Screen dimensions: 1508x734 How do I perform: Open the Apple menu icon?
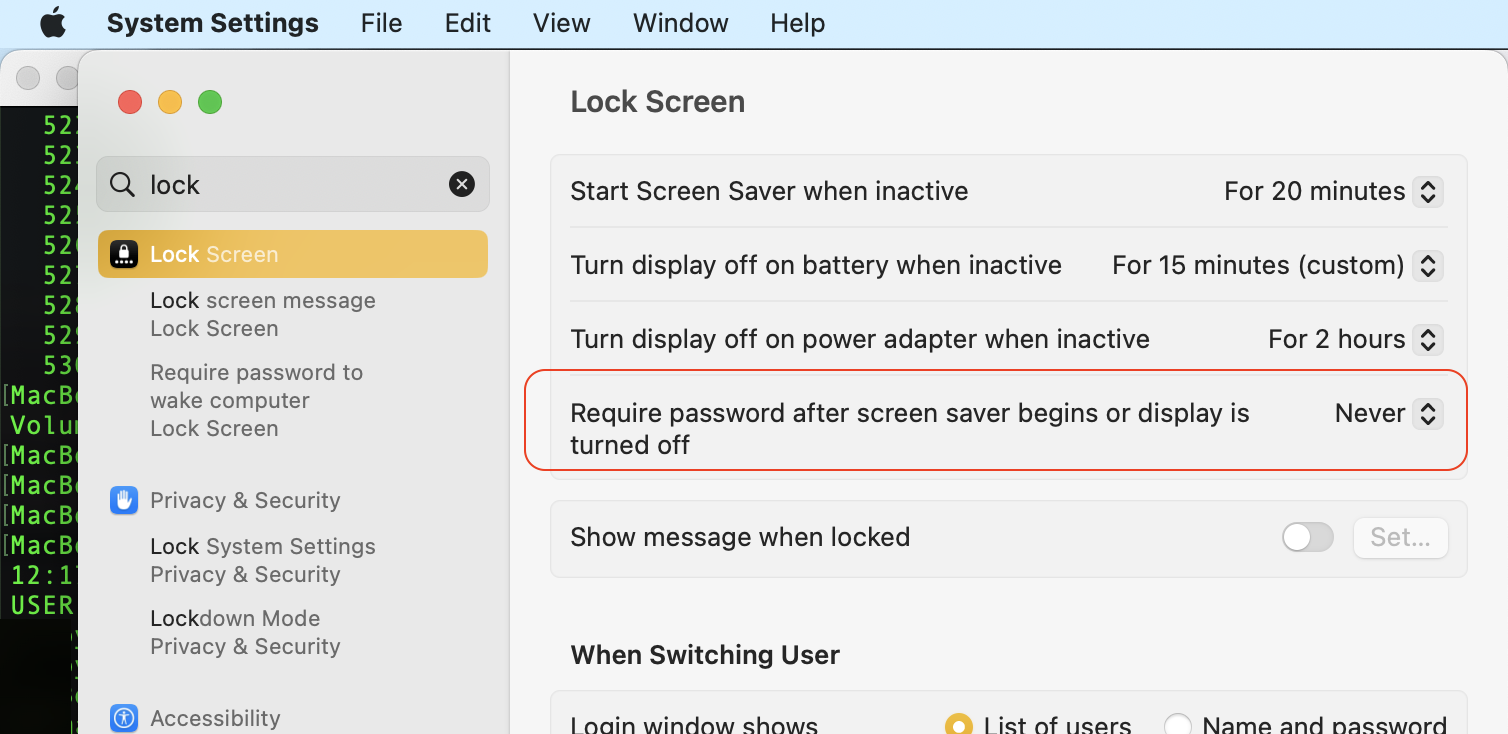52,23
